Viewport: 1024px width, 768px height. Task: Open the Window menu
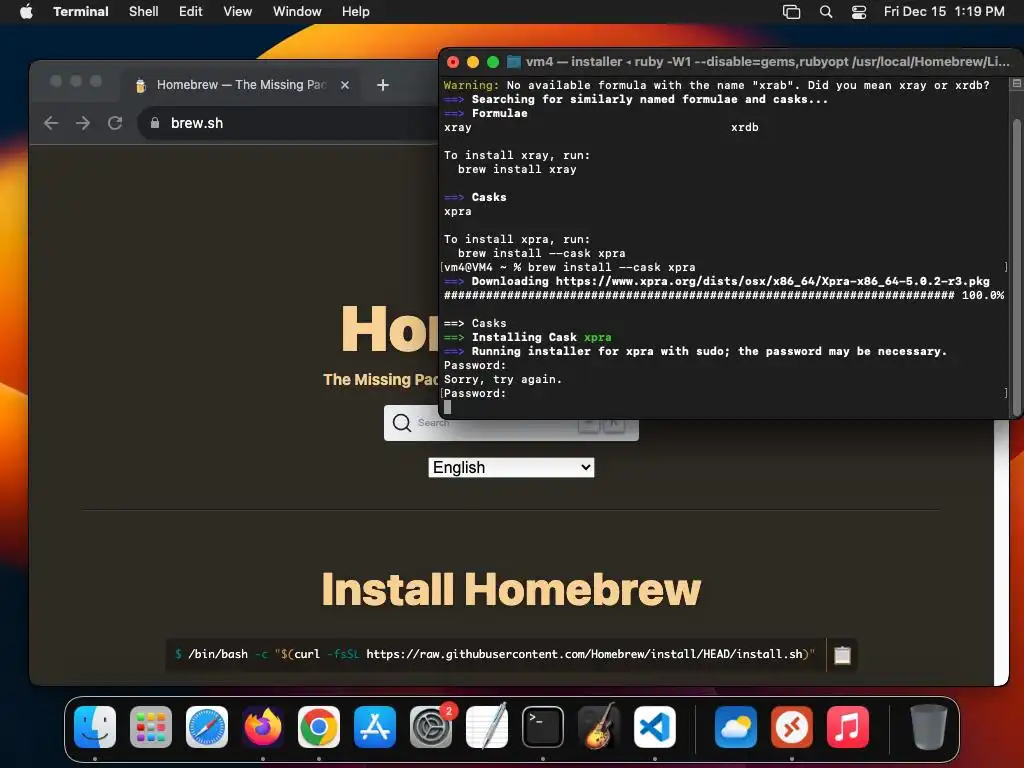(297, 12)
